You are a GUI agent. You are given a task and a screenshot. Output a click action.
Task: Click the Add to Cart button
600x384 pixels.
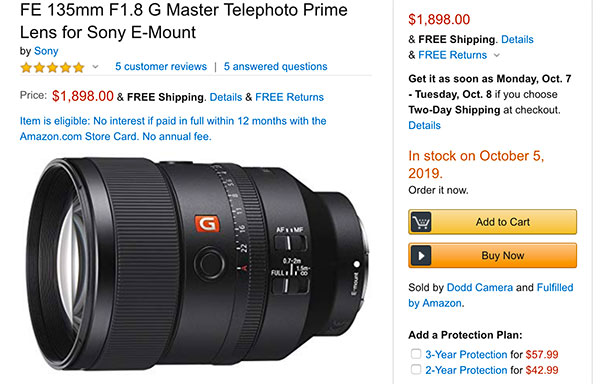point(492,222)
